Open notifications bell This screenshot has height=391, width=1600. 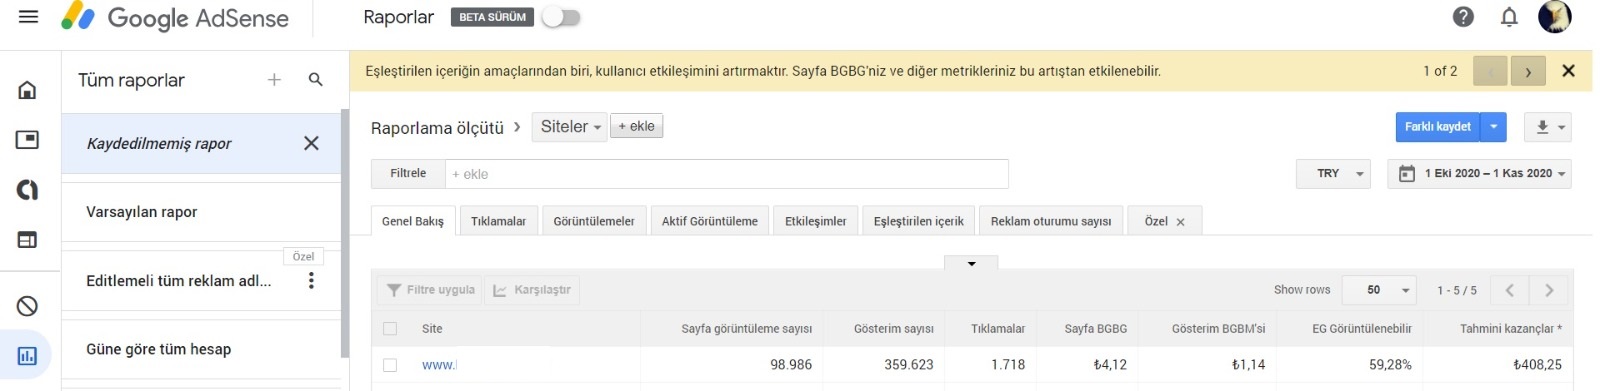pos(1509,17)
